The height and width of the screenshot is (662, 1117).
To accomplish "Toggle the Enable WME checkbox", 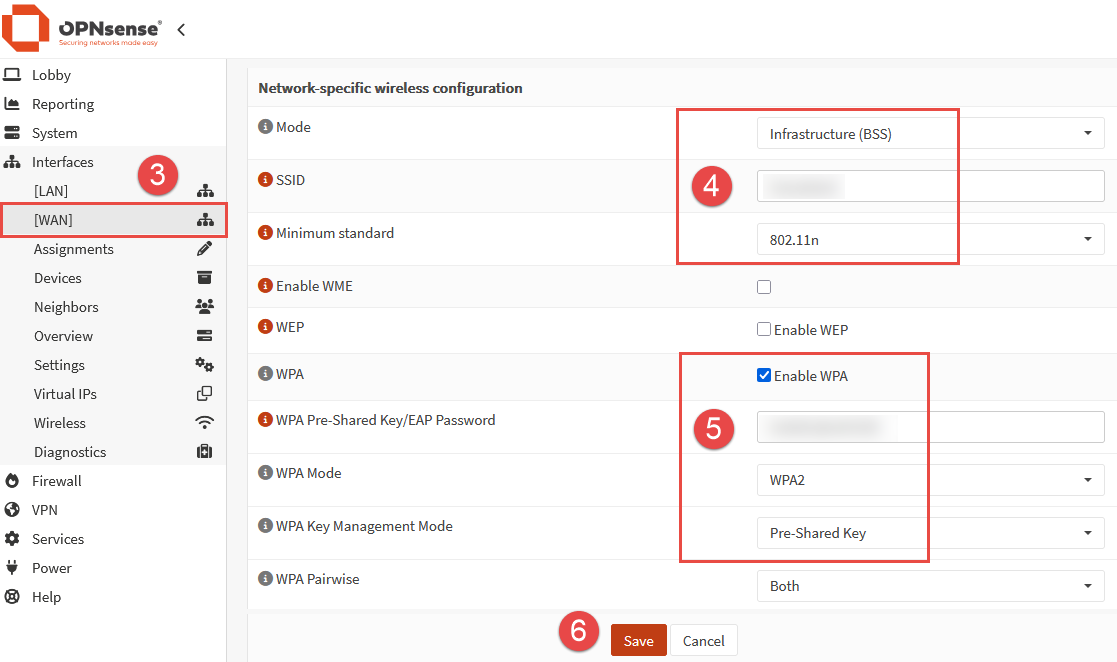I will (x=764, y=287).
